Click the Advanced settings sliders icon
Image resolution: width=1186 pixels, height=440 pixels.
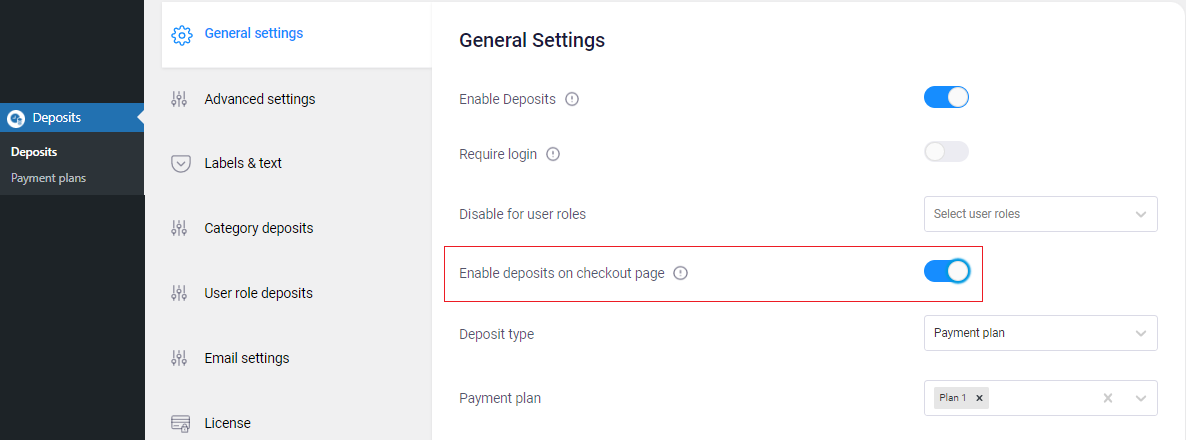tap(179, 99)
